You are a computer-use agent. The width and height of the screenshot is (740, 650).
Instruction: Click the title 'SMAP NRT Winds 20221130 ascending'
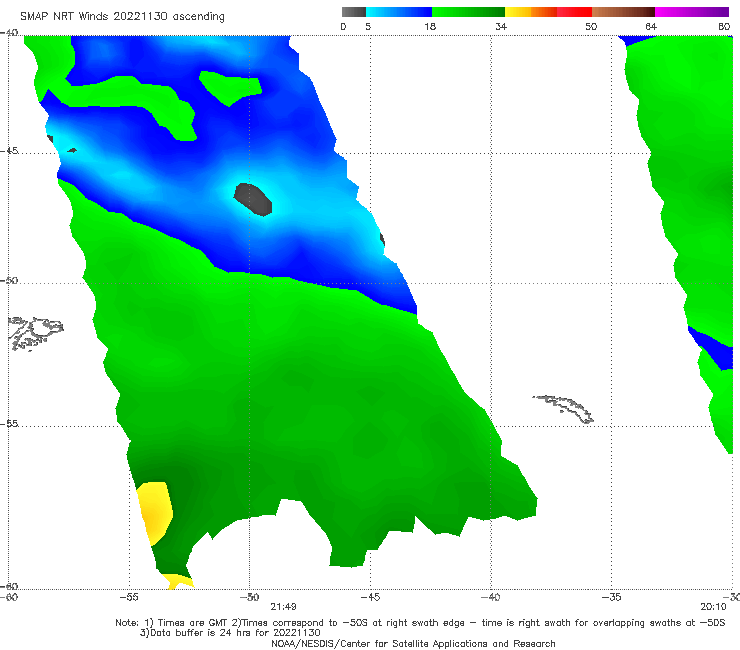click(122, 17)
